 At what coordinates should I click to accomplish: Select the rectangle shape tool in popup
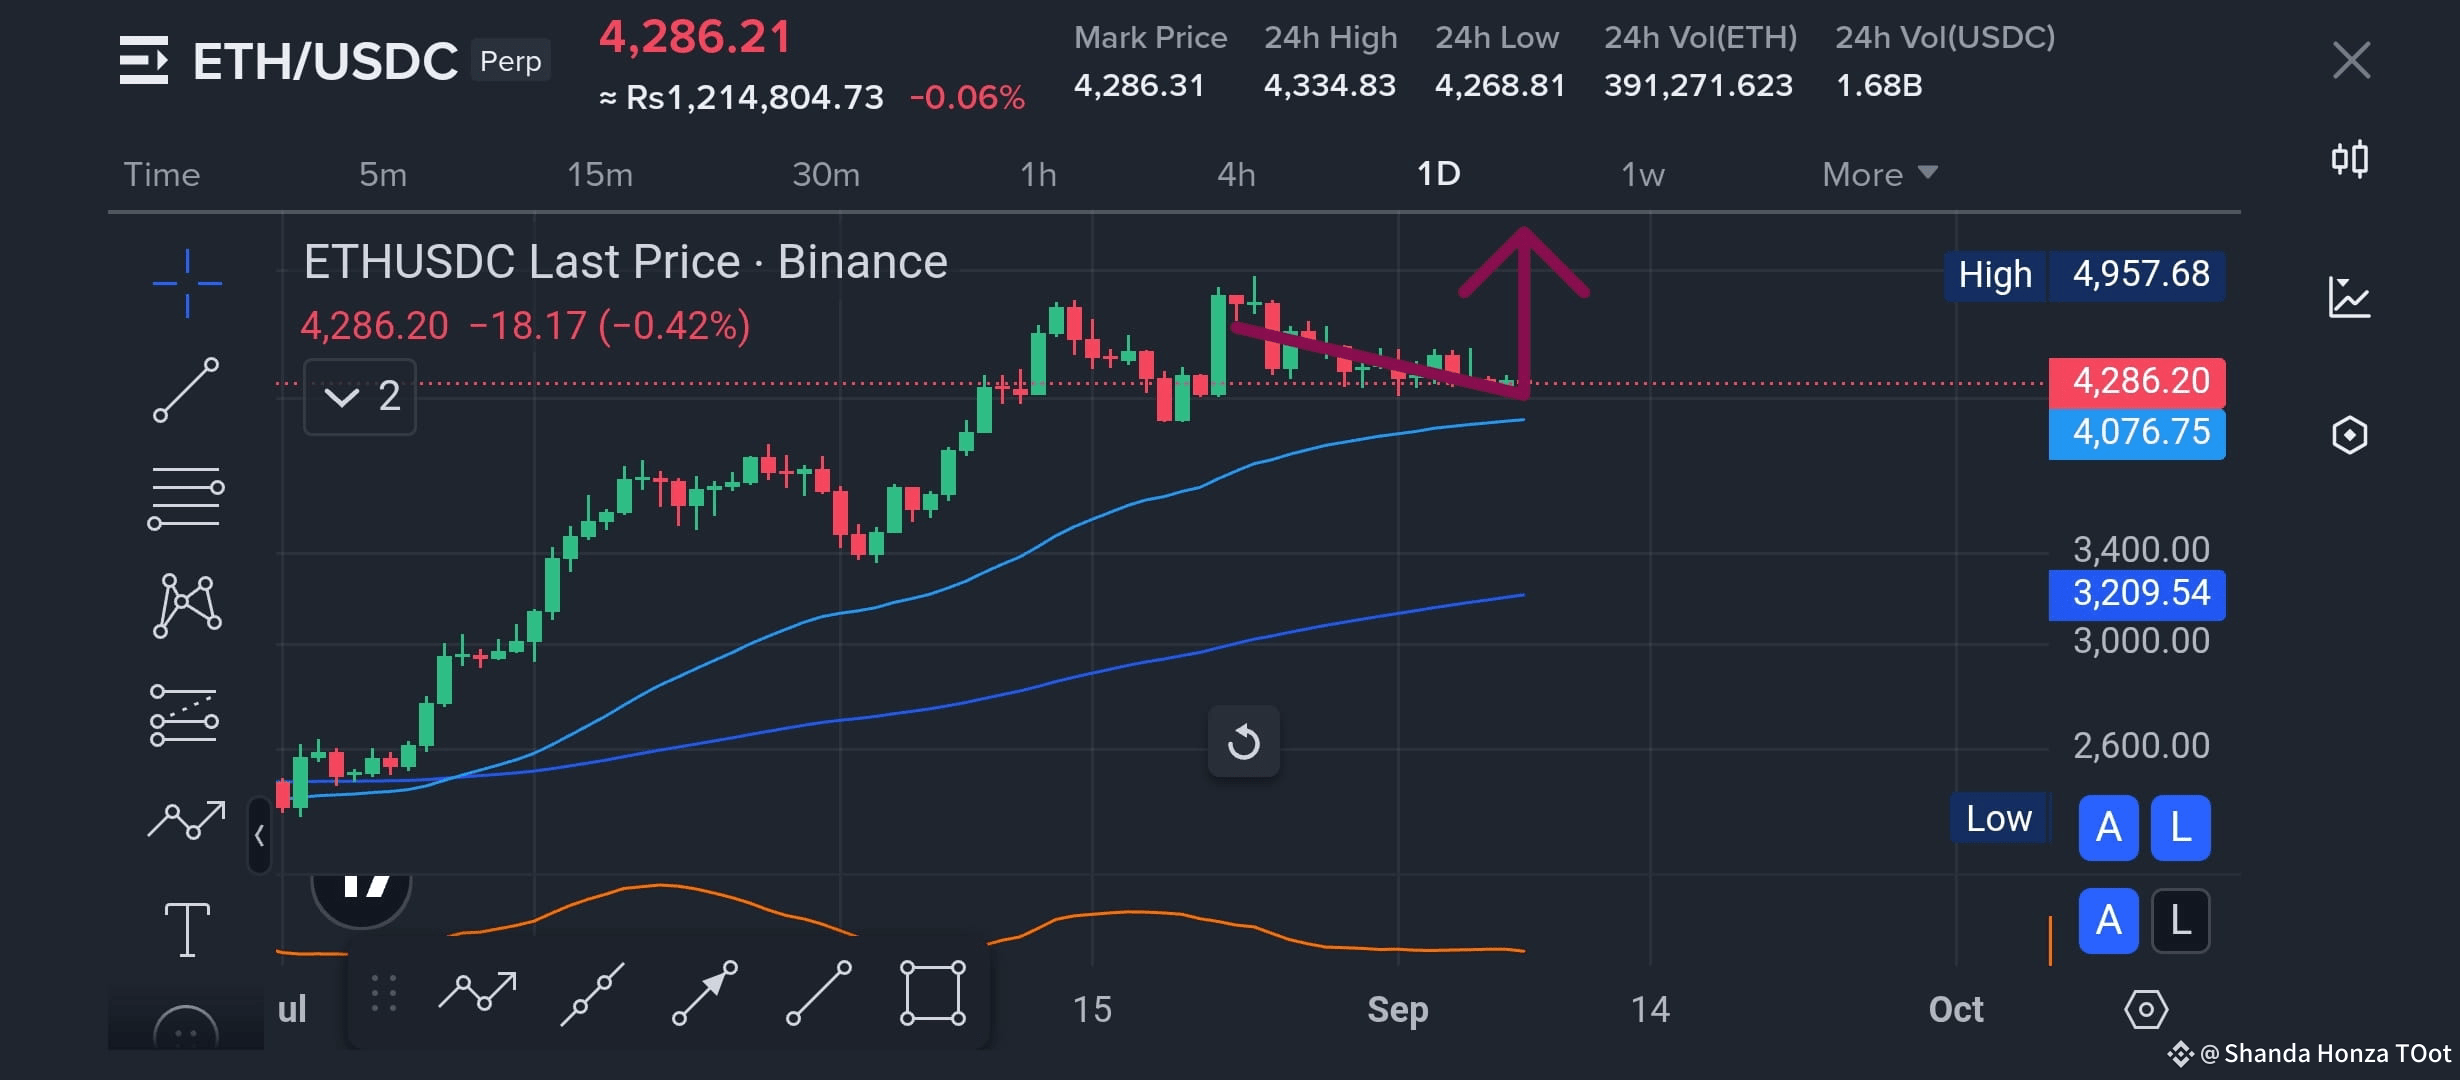933,993
